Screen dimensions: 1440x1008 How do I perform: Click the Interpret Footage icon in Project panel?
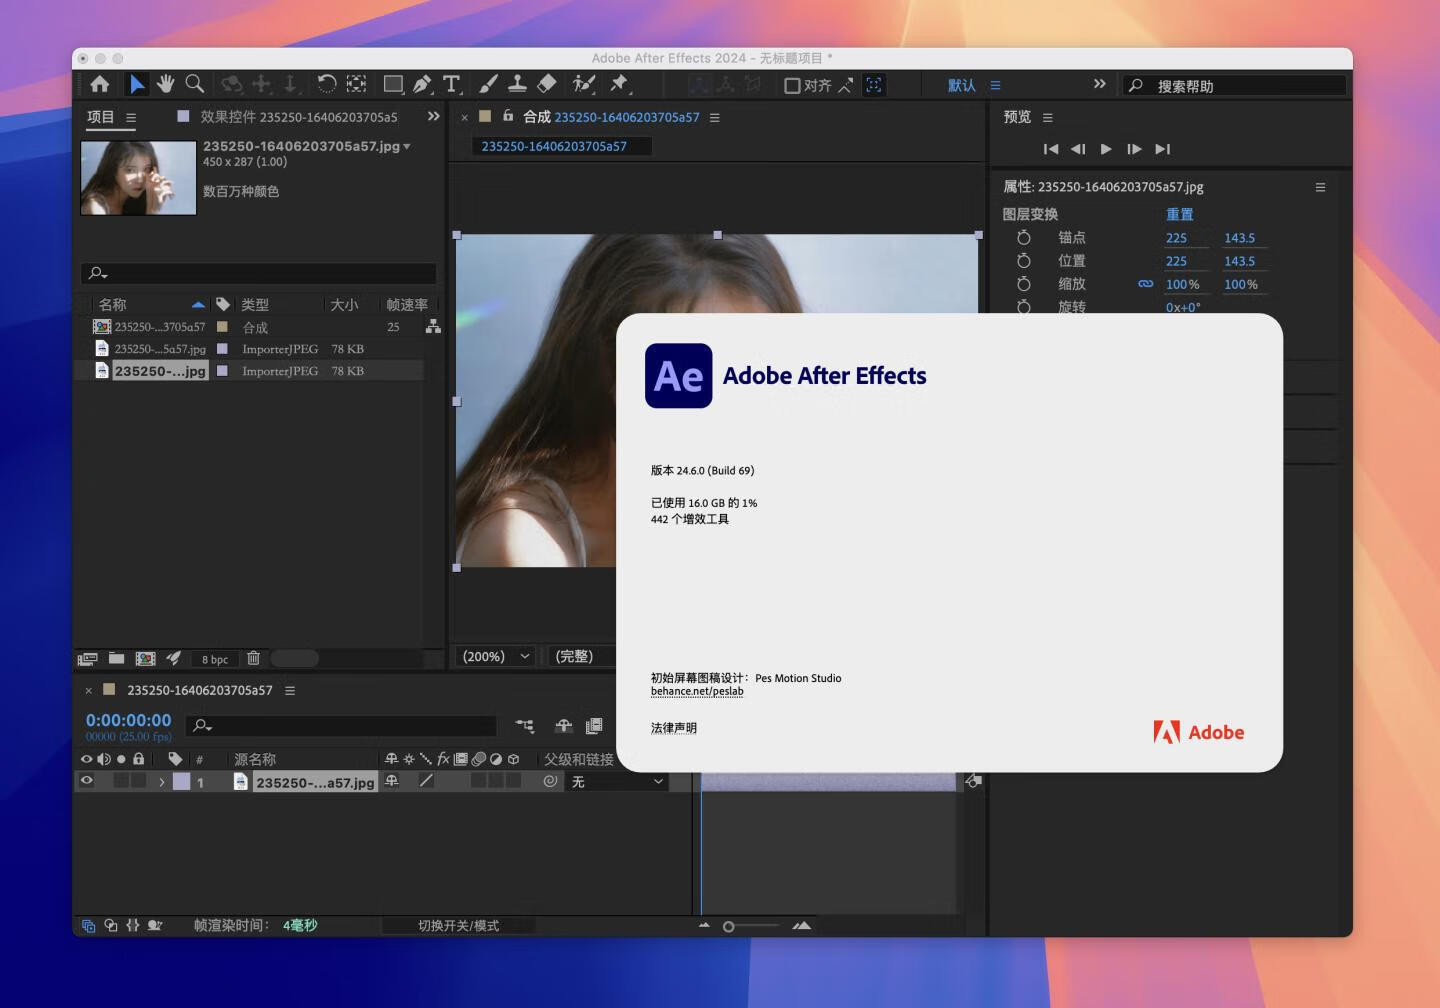point(87,658)
